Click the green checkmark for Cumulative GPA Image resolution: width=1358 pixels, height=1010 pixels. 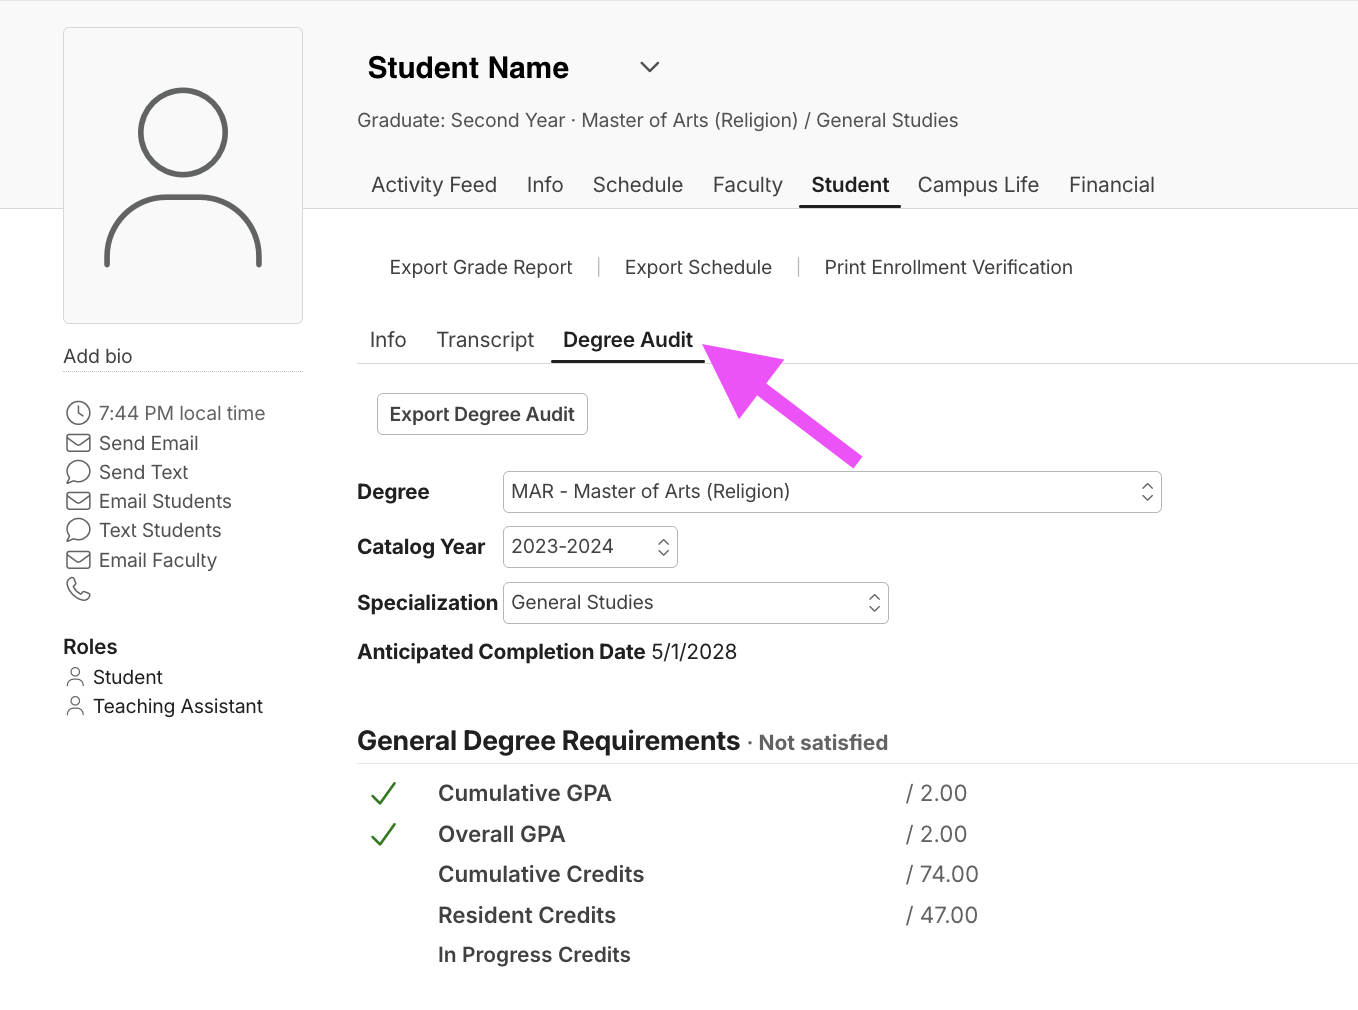(384, 793)
